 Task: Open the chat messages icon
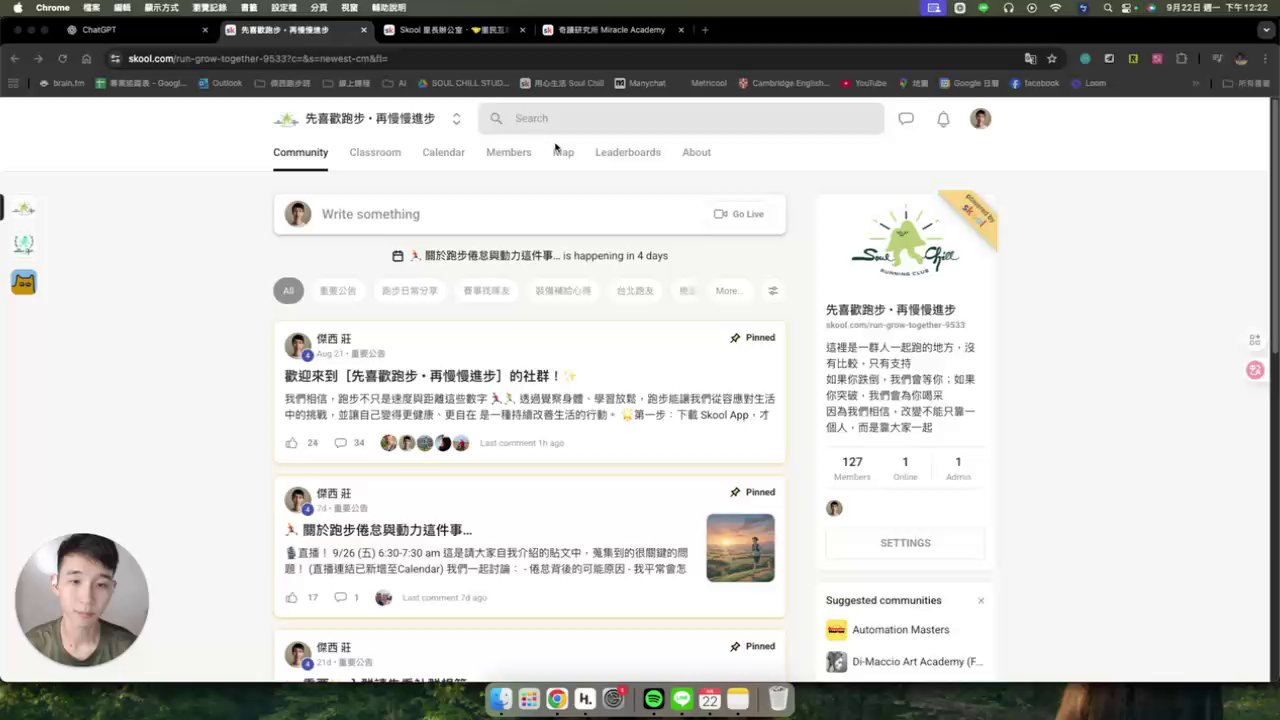(906, 119)
